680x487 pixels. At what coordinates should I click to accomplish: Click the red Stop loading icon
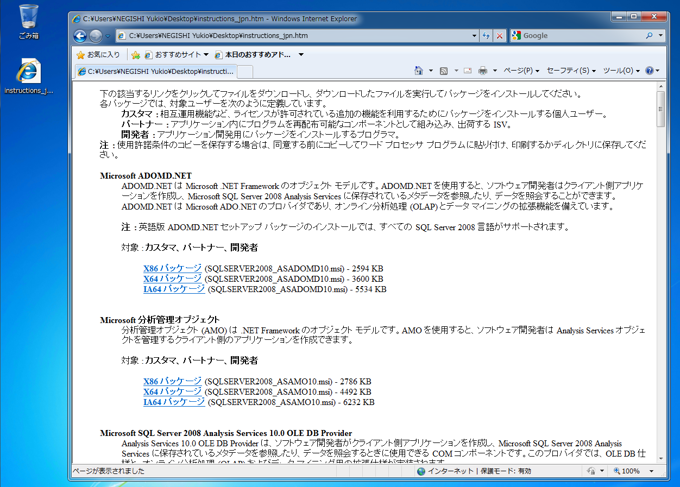500,36
